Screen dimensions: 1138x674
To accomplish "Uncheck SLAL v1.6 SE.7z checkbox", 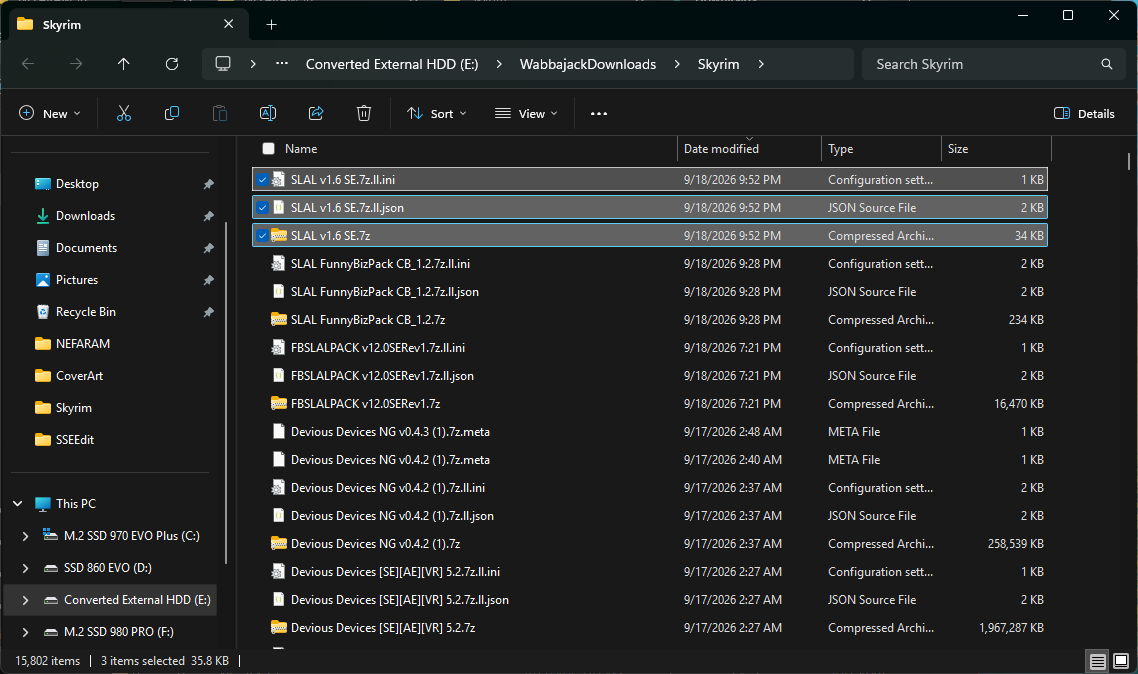I will pos(263,236).
